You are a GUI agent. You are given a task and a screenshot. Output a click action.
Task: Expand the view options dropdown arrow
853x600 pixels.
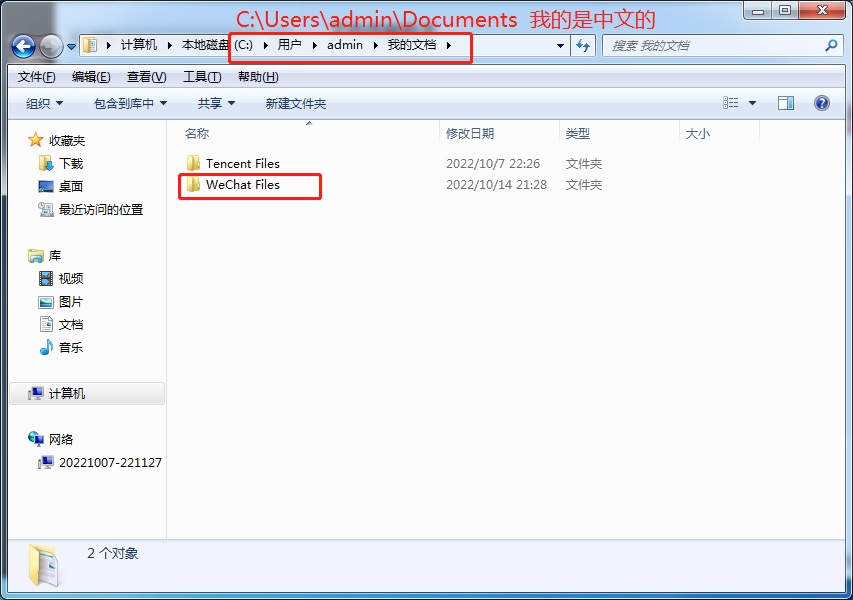pyautogui.click(x=752, y=103)
